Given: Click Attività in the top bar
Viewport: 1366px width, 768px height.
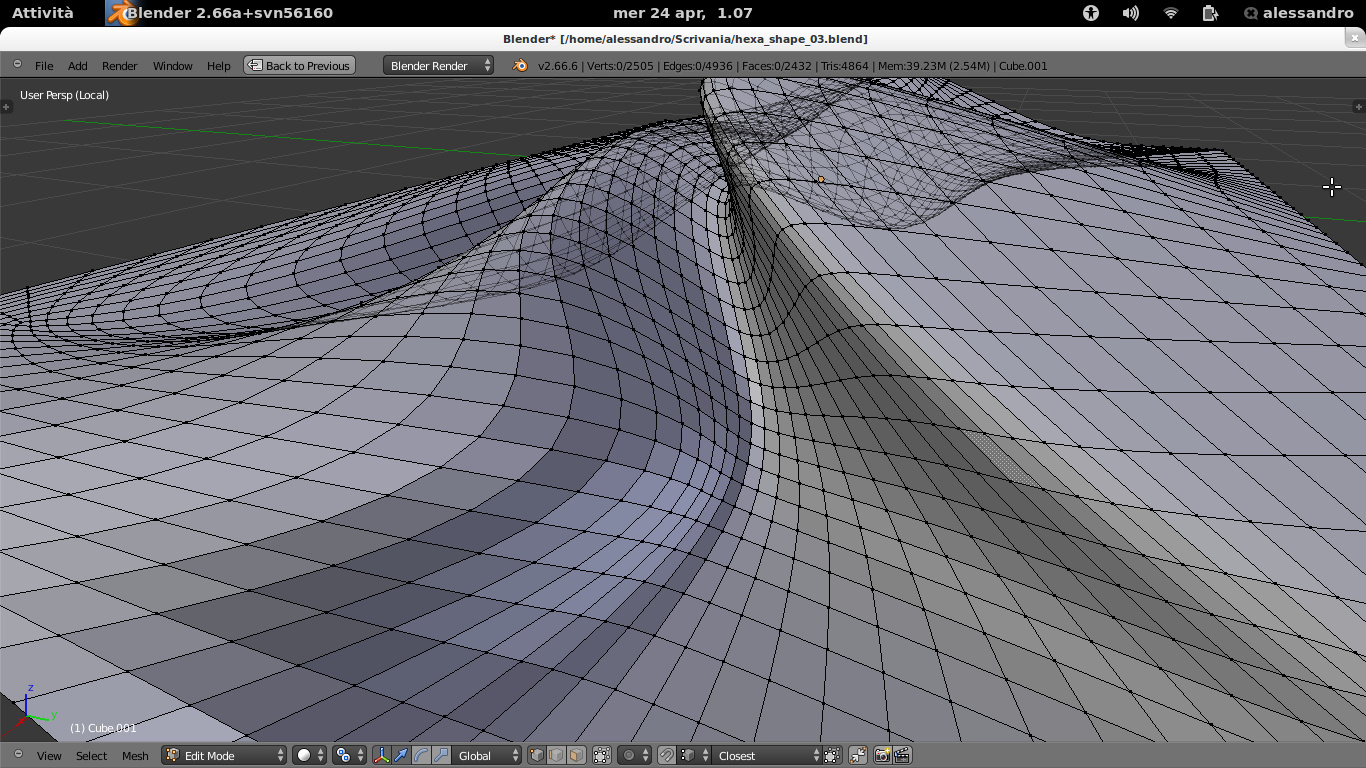Looking at the screenshot, I should point(43,13).
